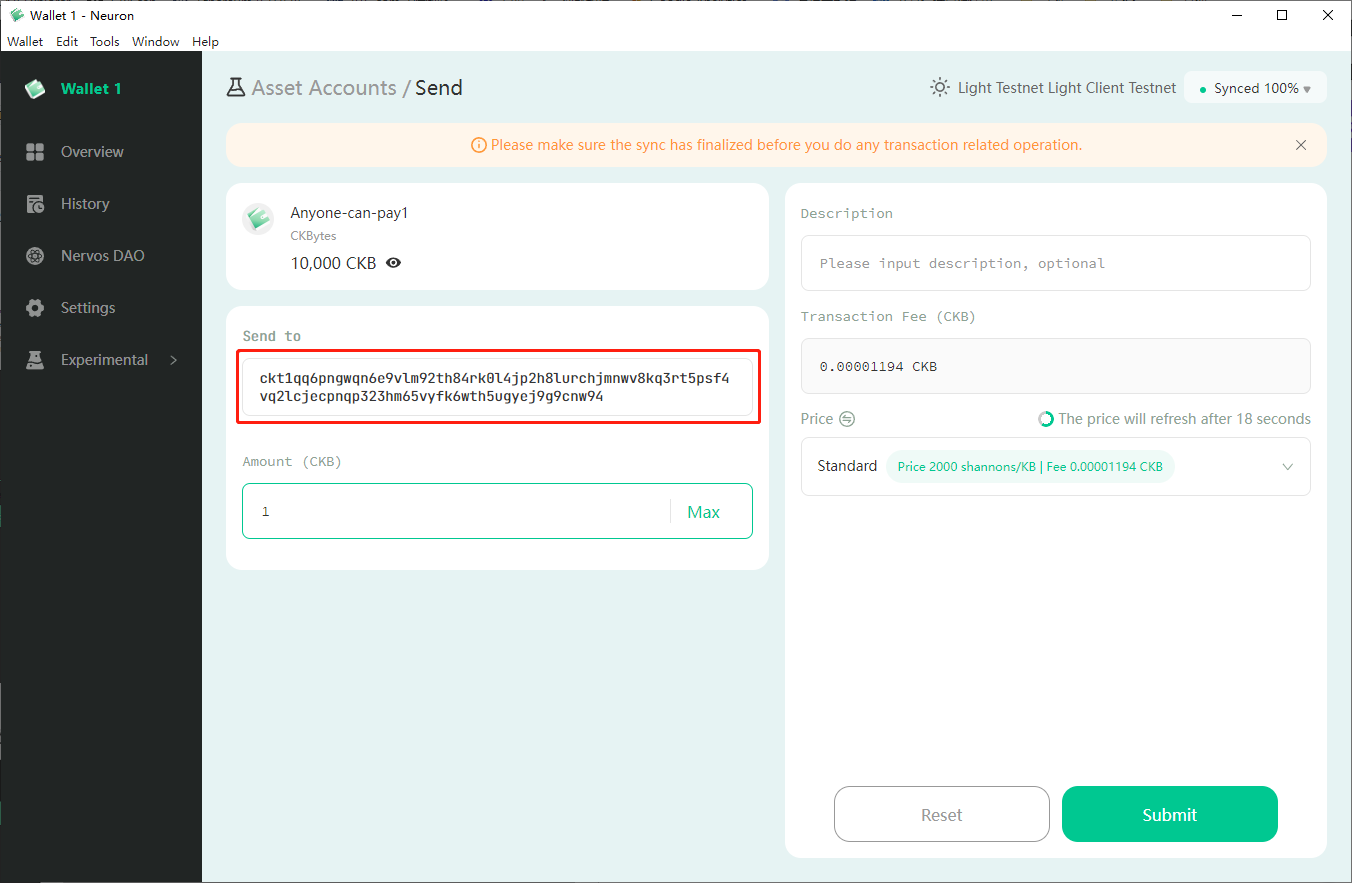Image resolution: width=1352 pixels, height=883 pixels.
Task: Dismiss the sync warning banner
Action: tap(1301, 145)
